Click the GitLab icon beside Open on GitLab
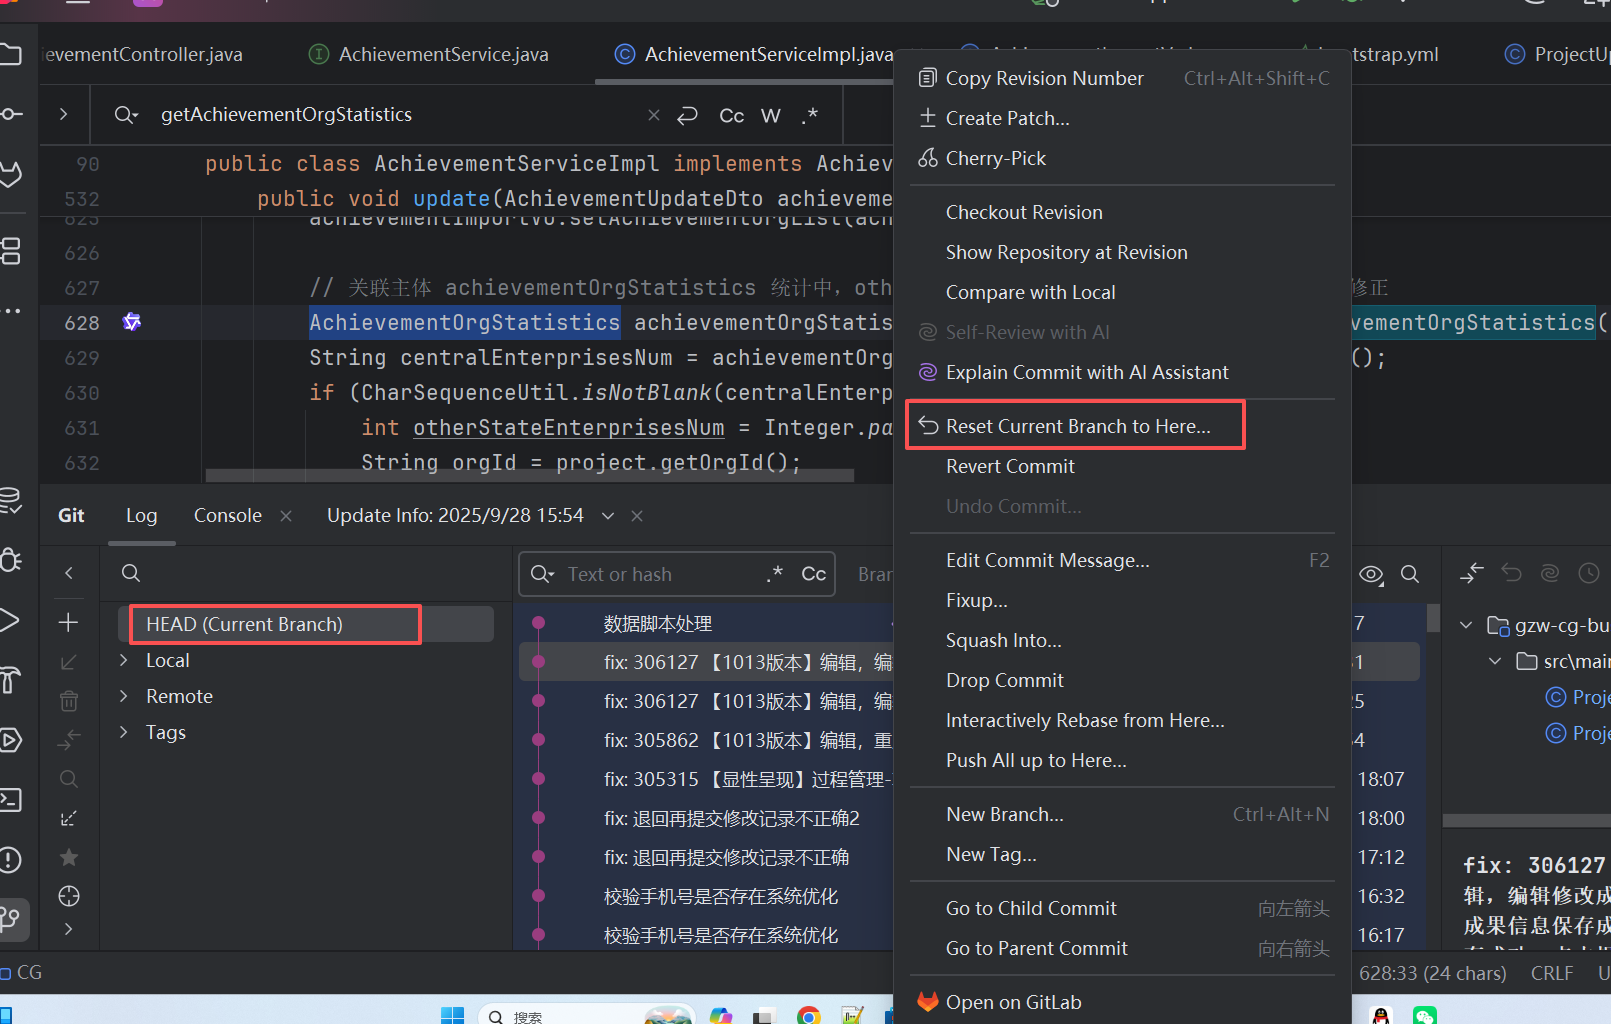 click(928, 1002)
